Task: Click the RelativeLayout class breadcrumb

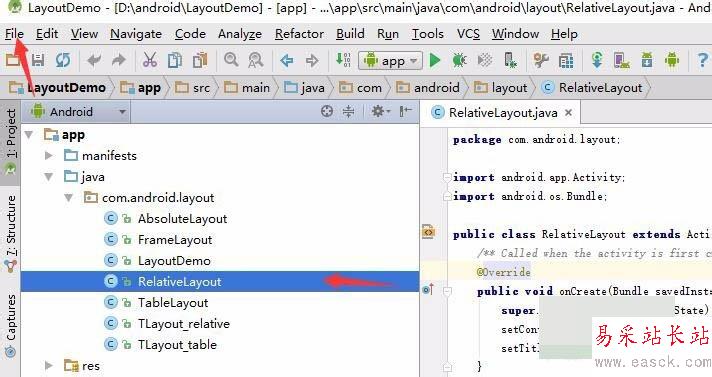Action: pyautogui.click(x=593, y=88)
